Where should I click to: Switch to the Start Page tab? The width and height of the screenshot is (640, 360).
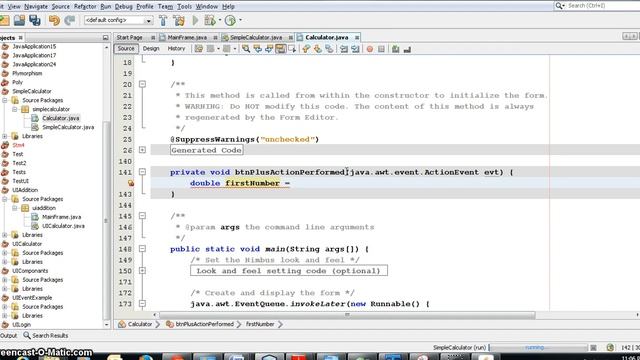[x=129, y=37]
